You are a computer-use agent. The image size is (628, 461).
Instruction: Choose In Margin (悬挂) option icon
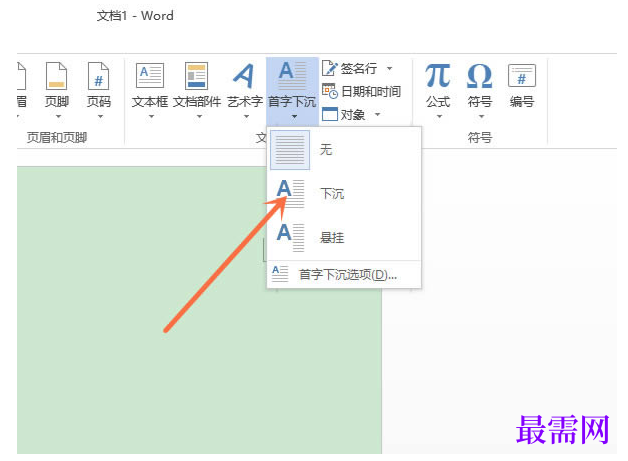(290, 237)
